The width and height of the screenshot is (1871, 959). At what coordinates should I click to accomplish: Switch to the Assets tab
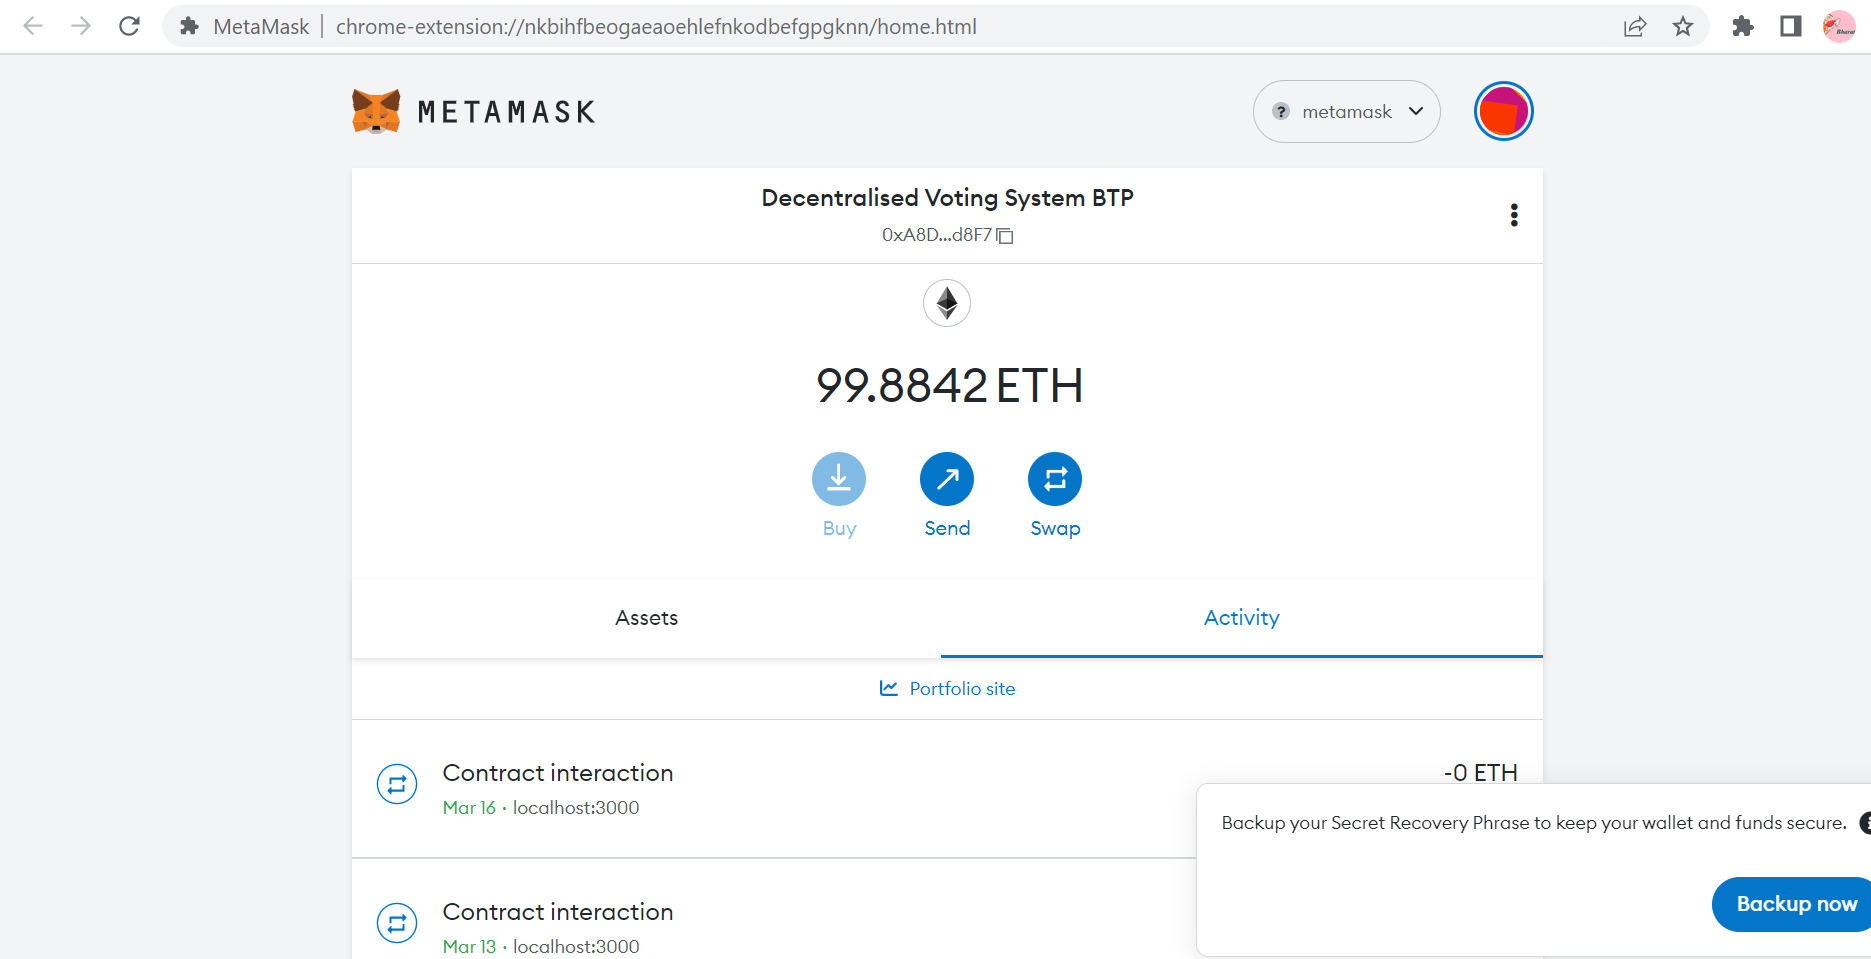pyautogui.click(x=646, y=618)
